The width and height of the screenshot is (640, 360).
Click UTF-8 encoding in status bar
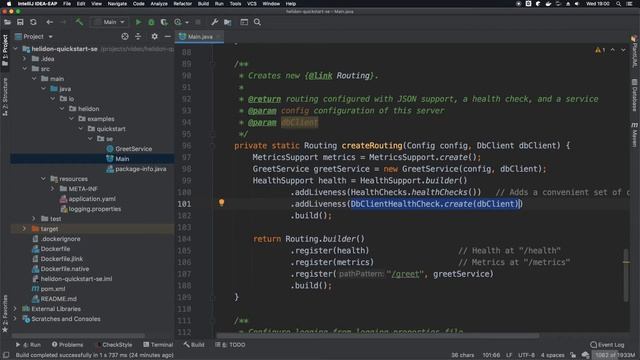click(526, 356)
